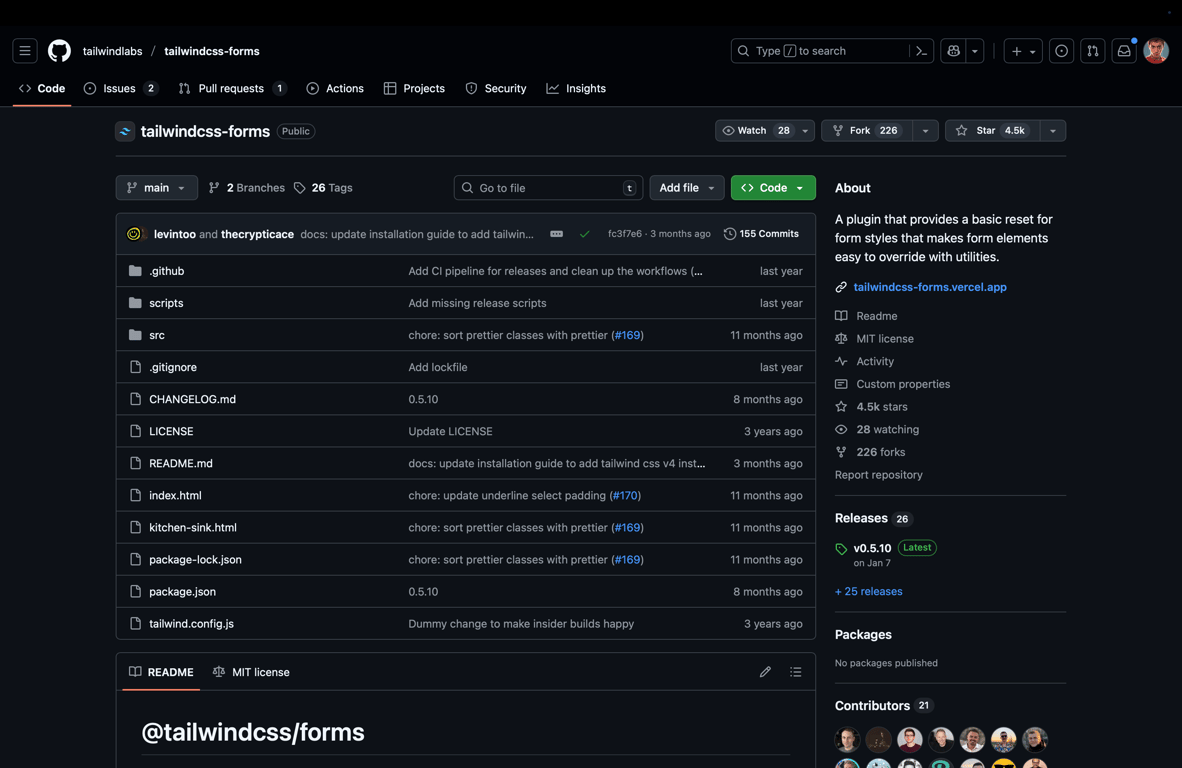
Task: Open README.md file
Action: click(x=181, y=463)
